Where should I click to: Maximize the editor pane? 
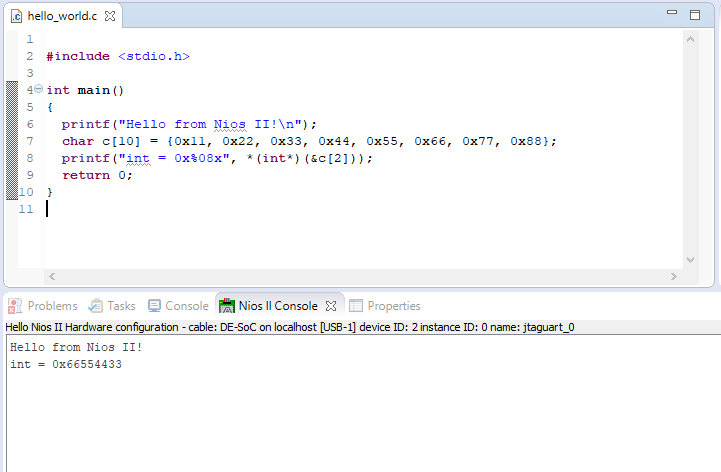pyautogui.click(x=695, y=15)
